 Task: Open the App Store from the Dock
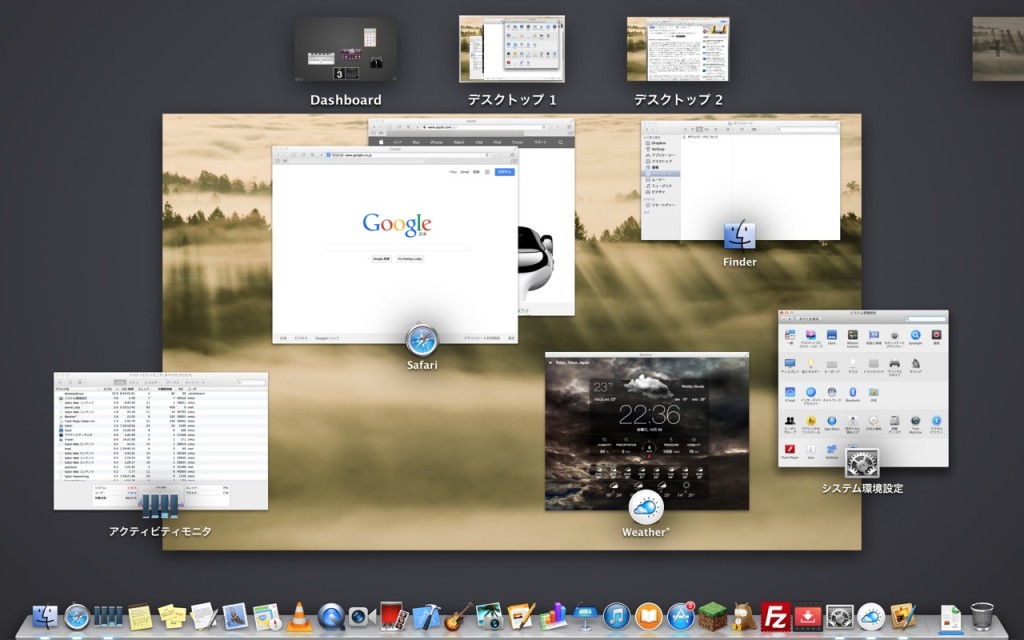click(x=682, y=618)
